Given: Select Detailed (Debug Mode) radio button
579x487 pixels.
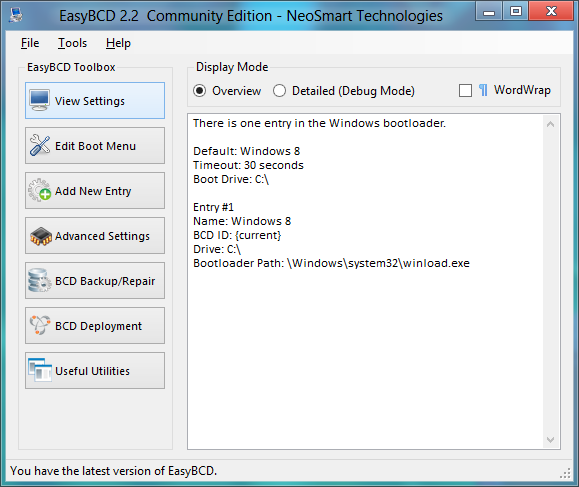Looking at the screenshot, I should coord(279,91).
